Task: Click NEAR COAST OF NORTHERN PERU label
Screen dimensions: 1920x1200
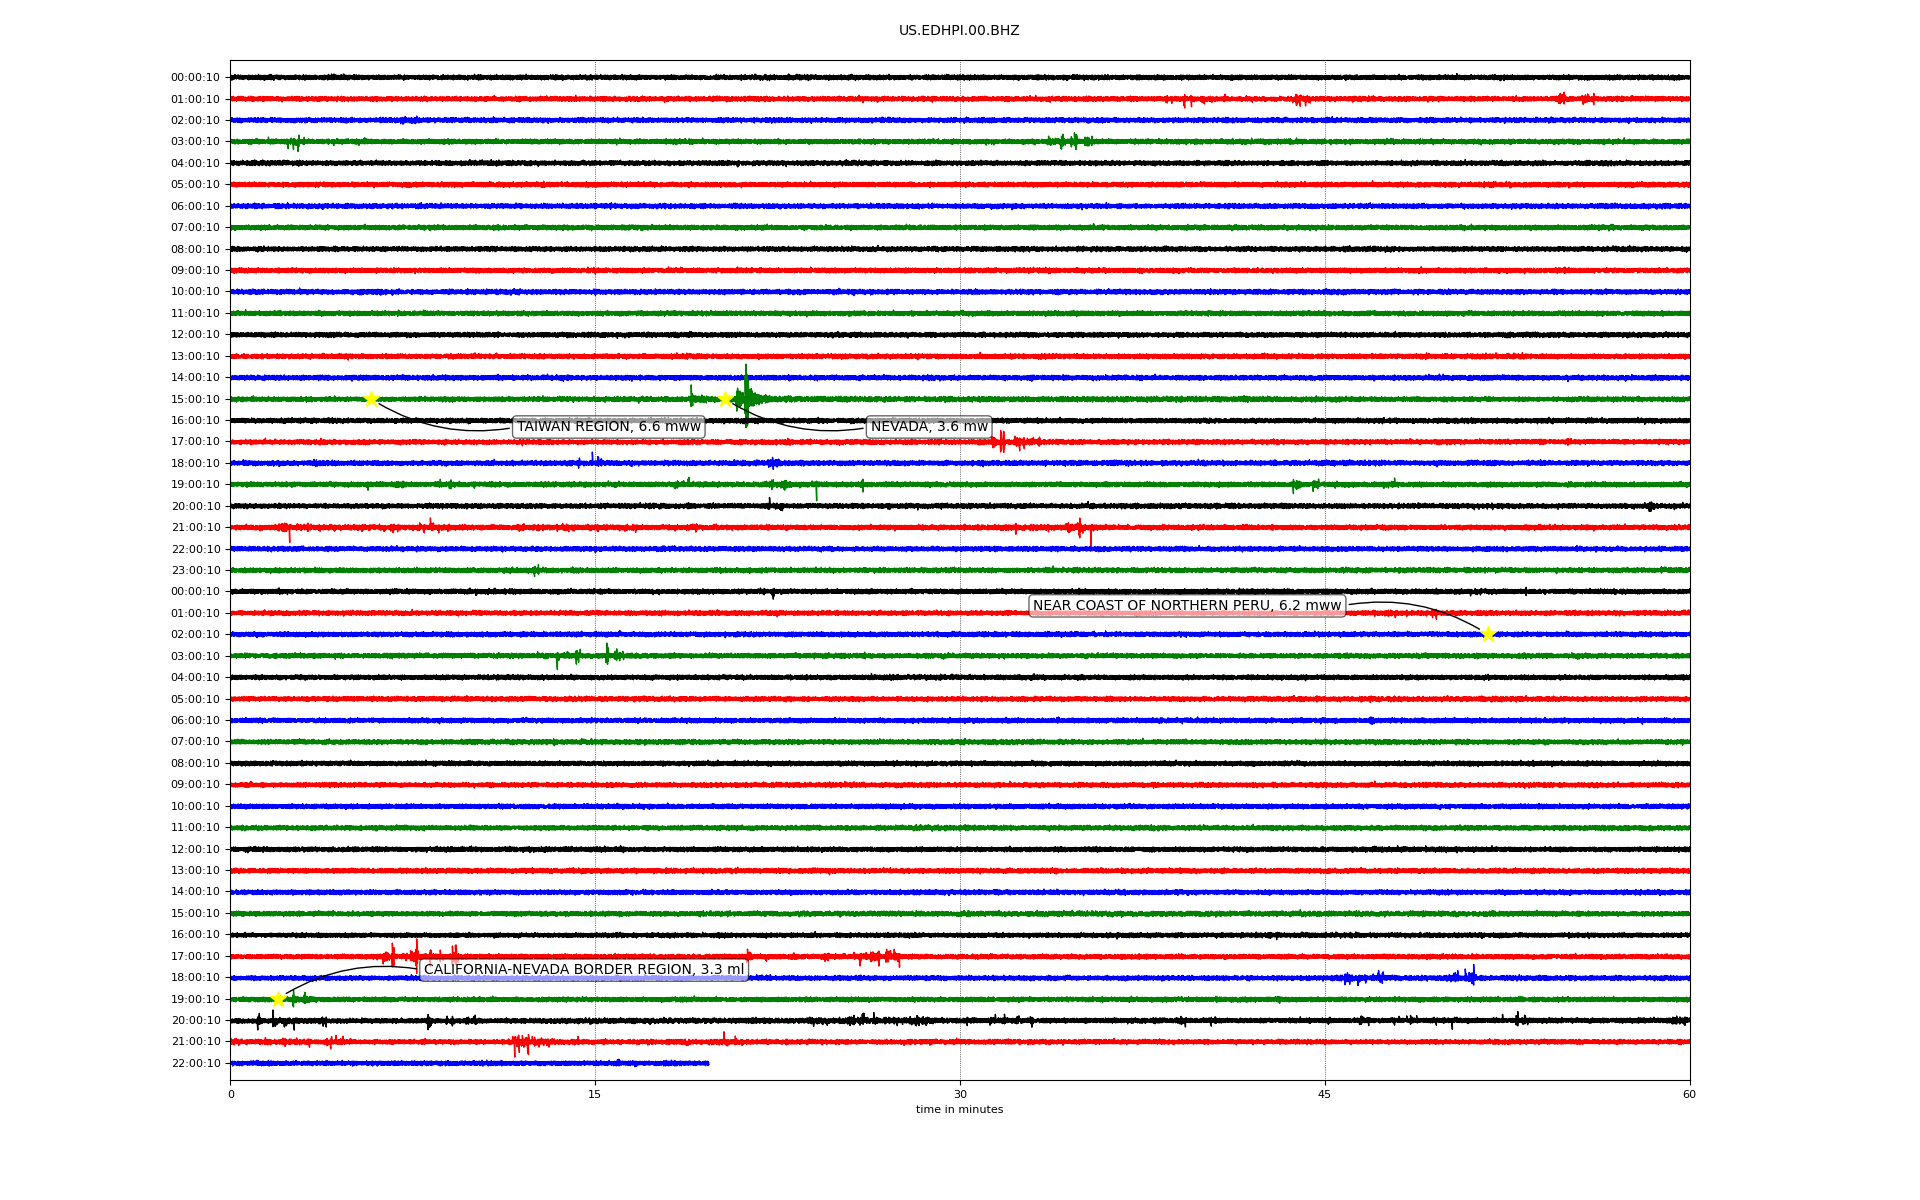Action: [x=1186, y=606]
